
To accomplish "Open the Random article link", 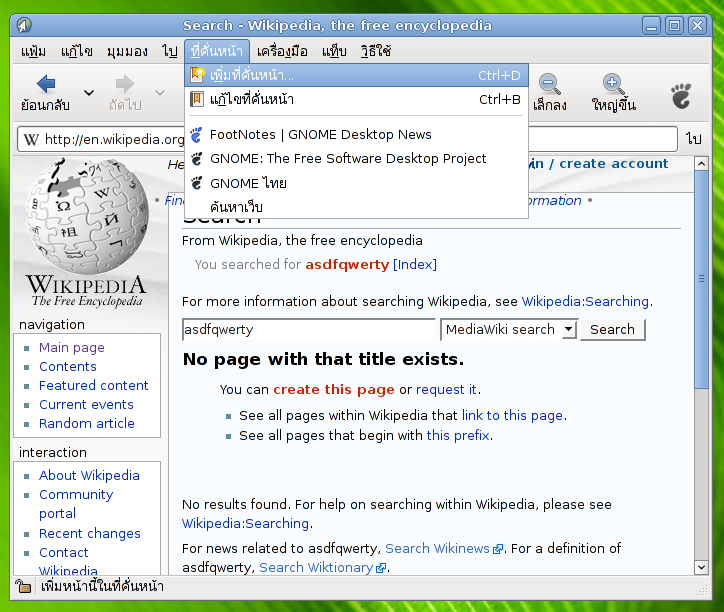I will point(87,424).
